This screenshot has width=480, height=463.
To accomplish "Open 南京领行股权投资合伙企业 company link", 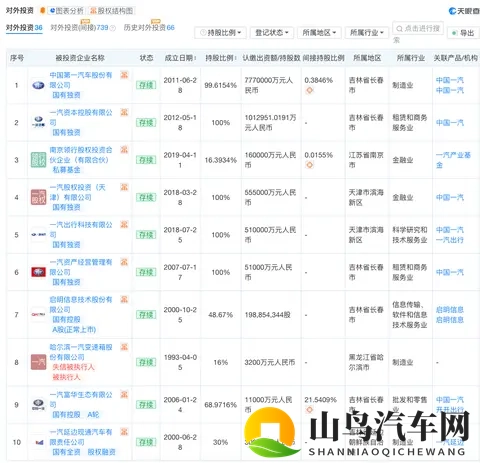I will (x=81, y=155).
